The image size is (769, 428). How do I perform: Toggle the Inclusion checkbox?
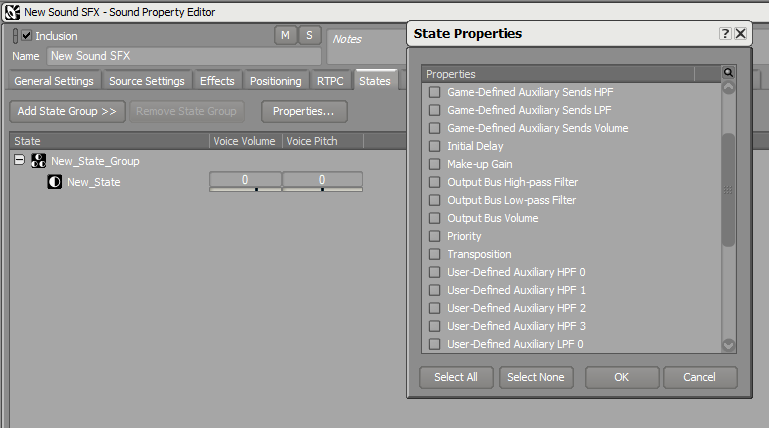click(26, 36)
